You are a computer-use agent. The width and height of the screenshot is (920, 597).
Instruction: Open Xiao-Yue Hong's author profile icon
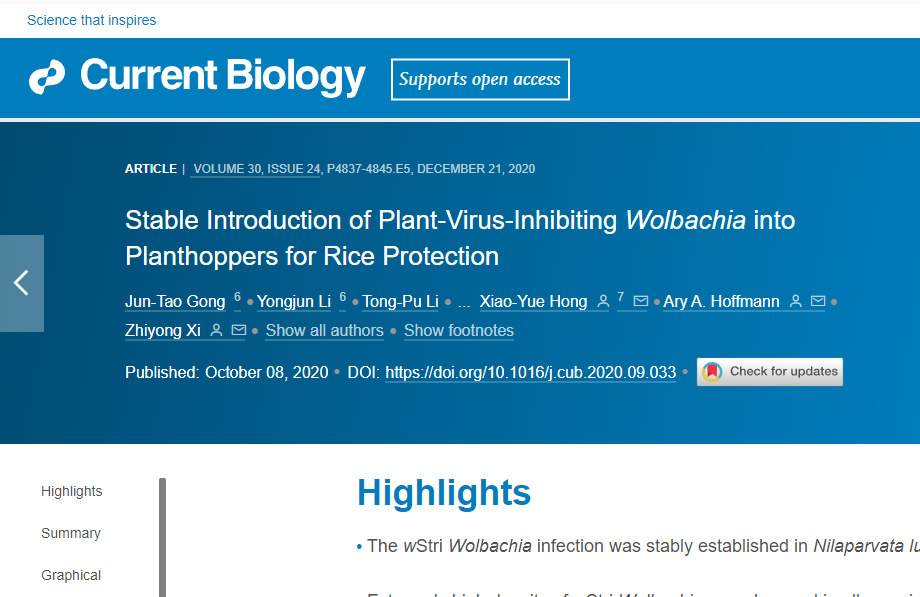point(603,301)
